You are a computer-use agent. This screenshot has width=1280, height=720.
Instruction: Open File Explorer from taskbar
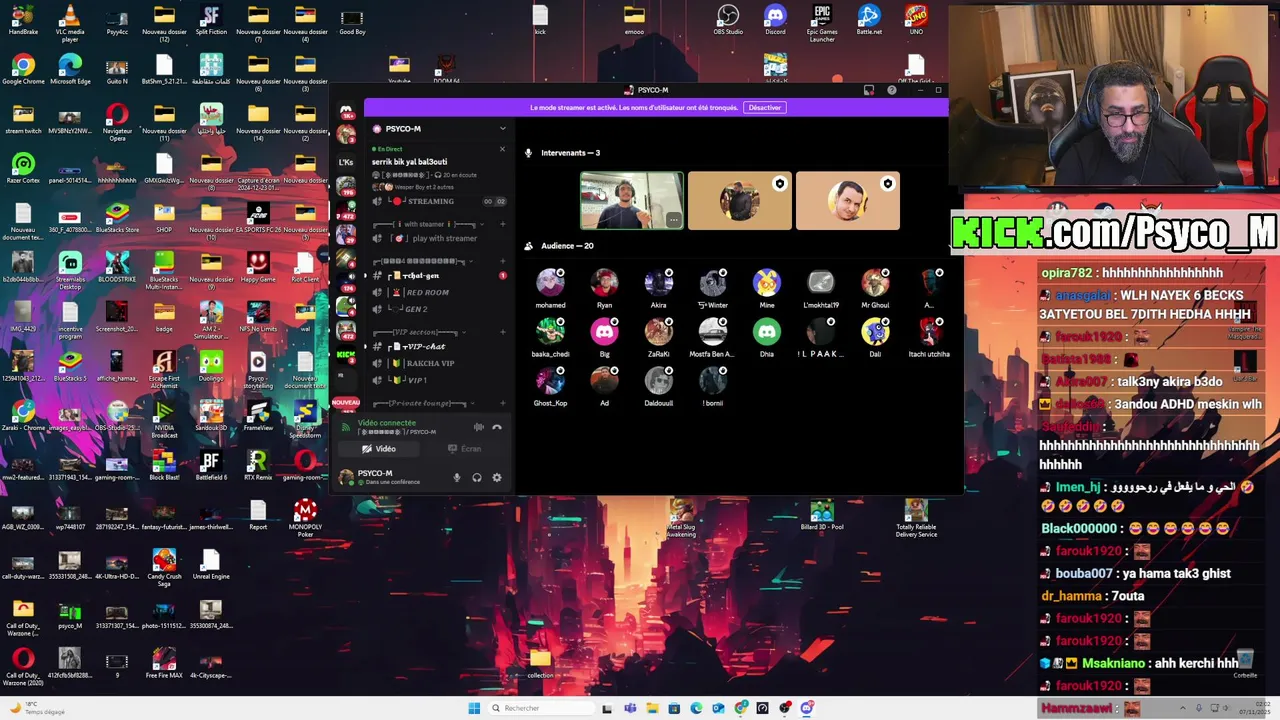652,708
